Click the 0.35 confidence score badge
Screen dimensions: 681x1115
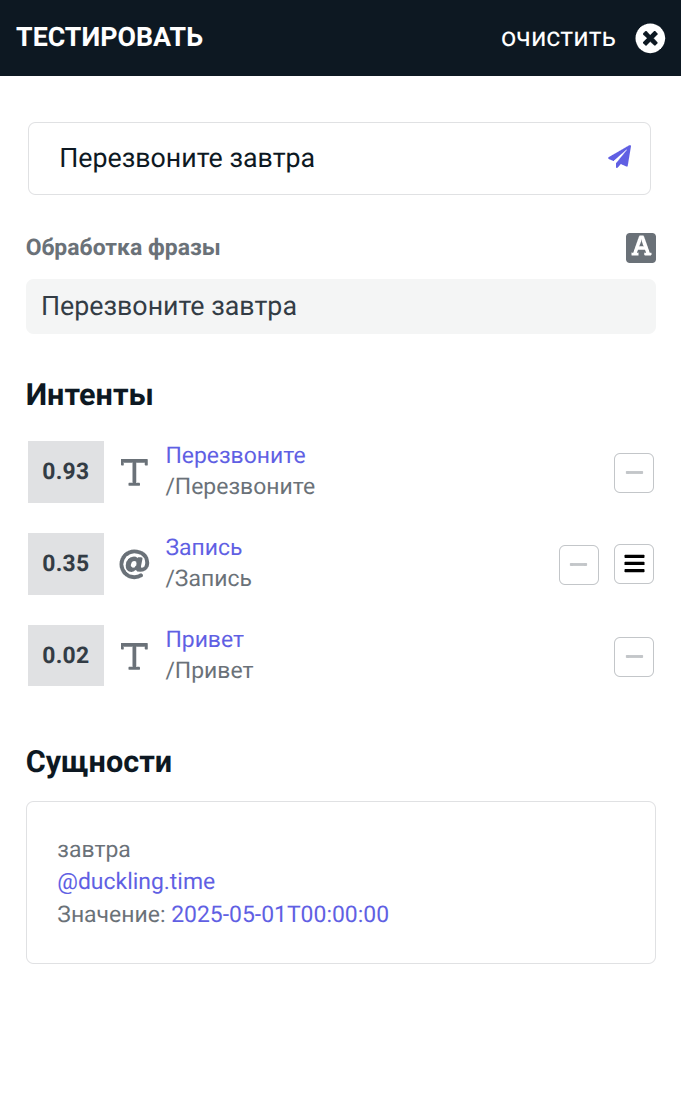tap(66, 564)
